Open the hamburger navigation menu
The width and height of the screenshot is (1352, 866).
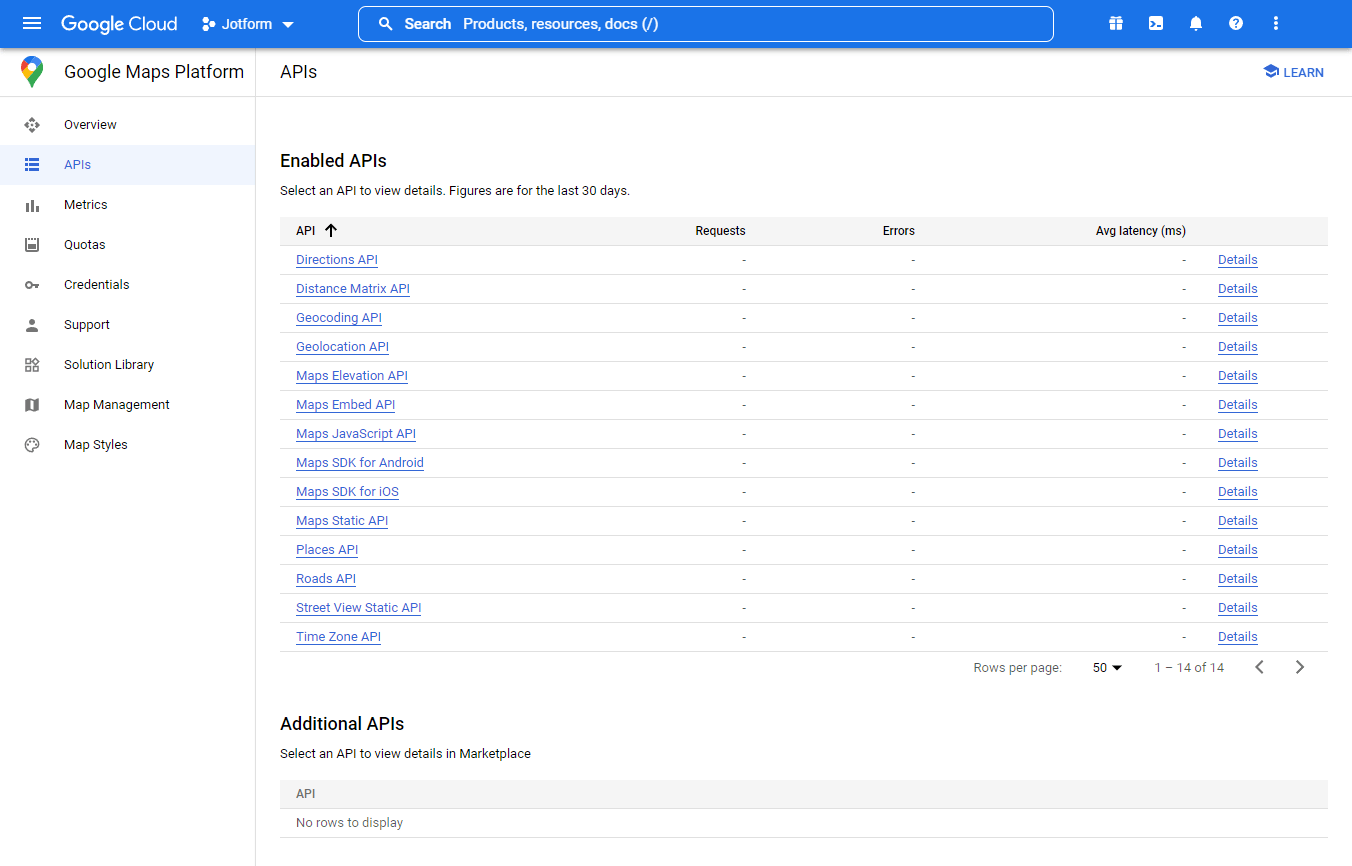(x=32, y=24)
